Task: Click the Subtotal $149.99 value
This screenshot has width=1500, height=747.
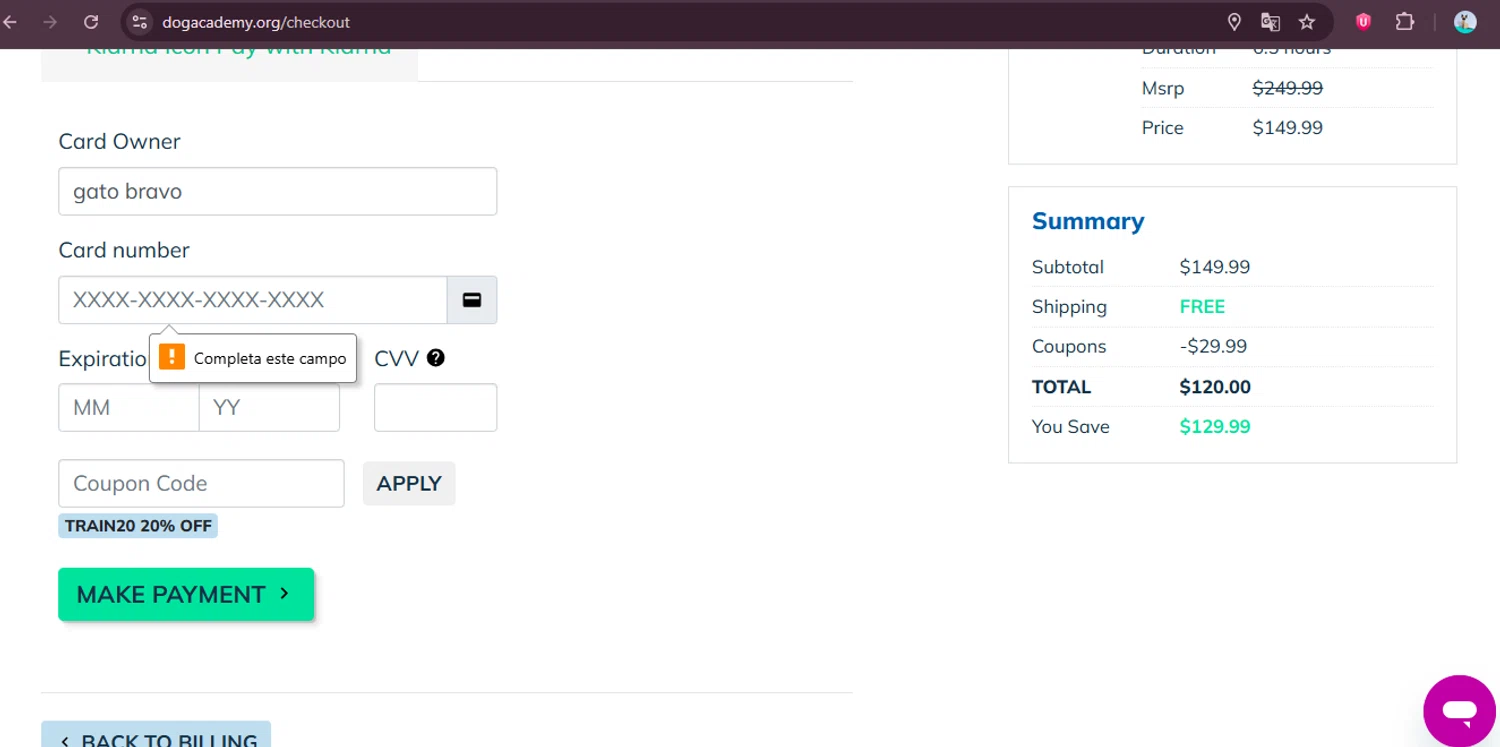Action: 1215,267
